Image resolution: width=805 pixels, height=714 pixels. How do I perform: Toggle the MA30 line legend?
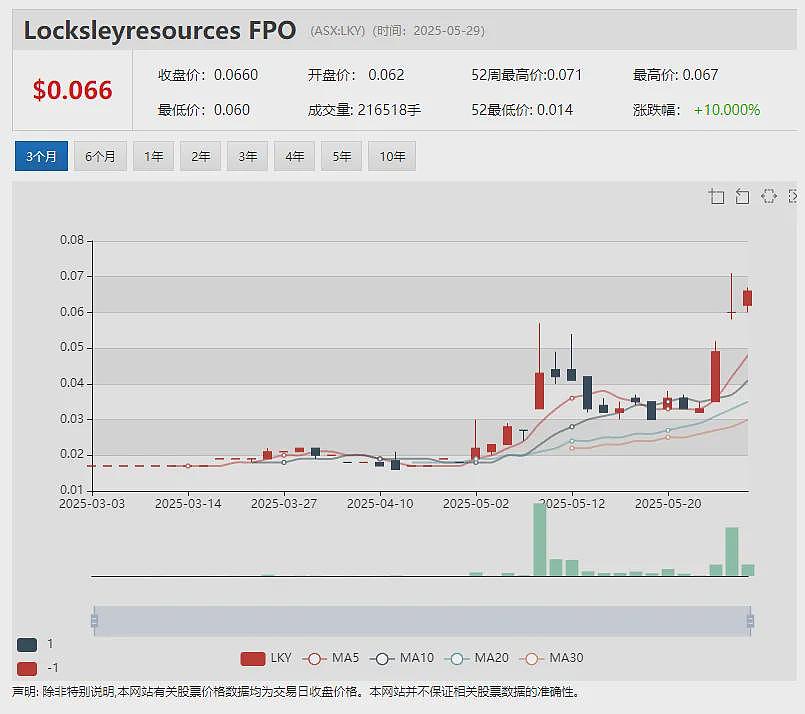point(551,658)
